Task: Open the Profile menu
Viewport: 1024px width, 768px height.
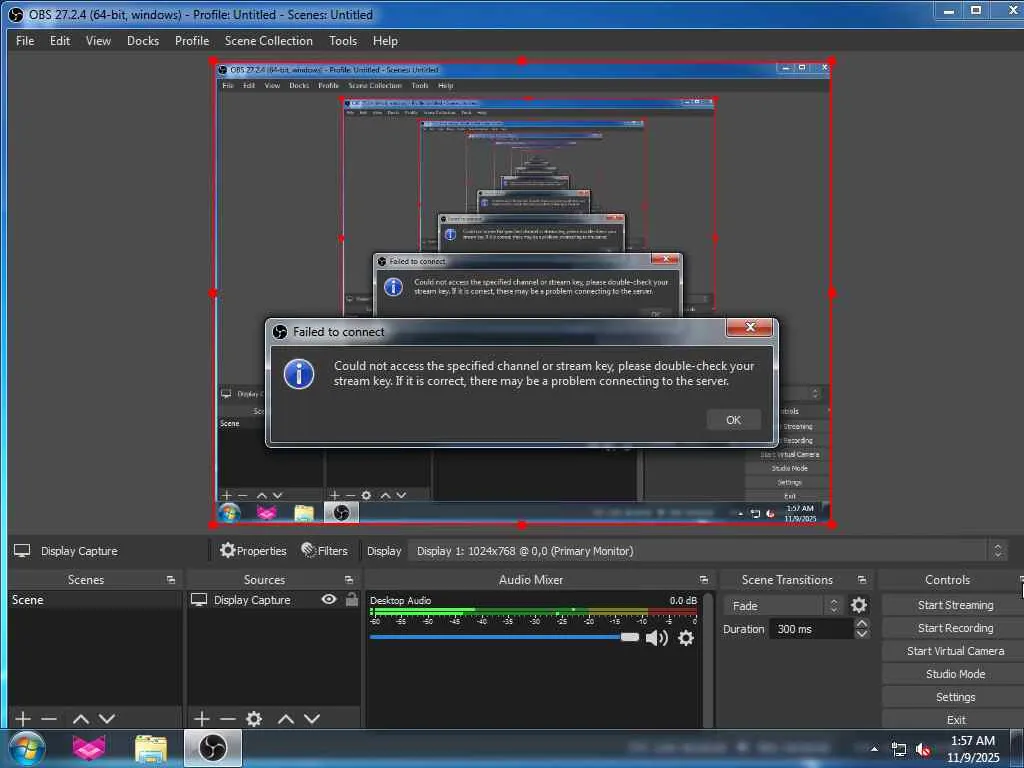Action: (x=192, y=40)
